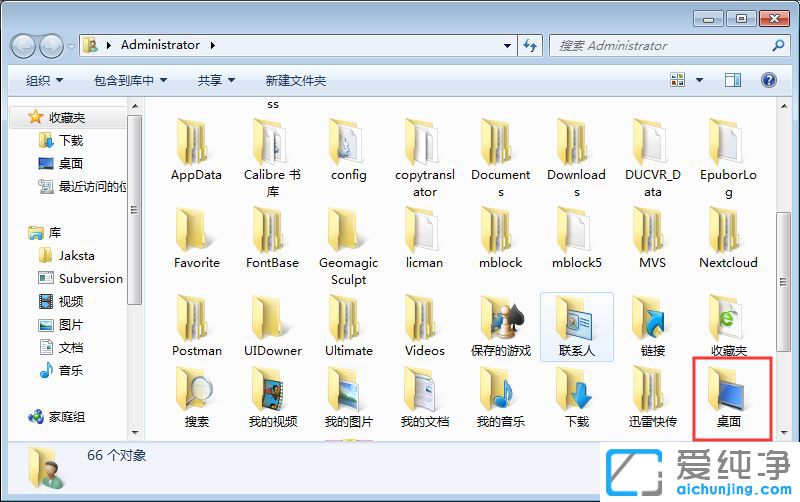Open the Calibre 书库 folder
Viewport: 800px width, 502px height.
[x=272, y=158]
